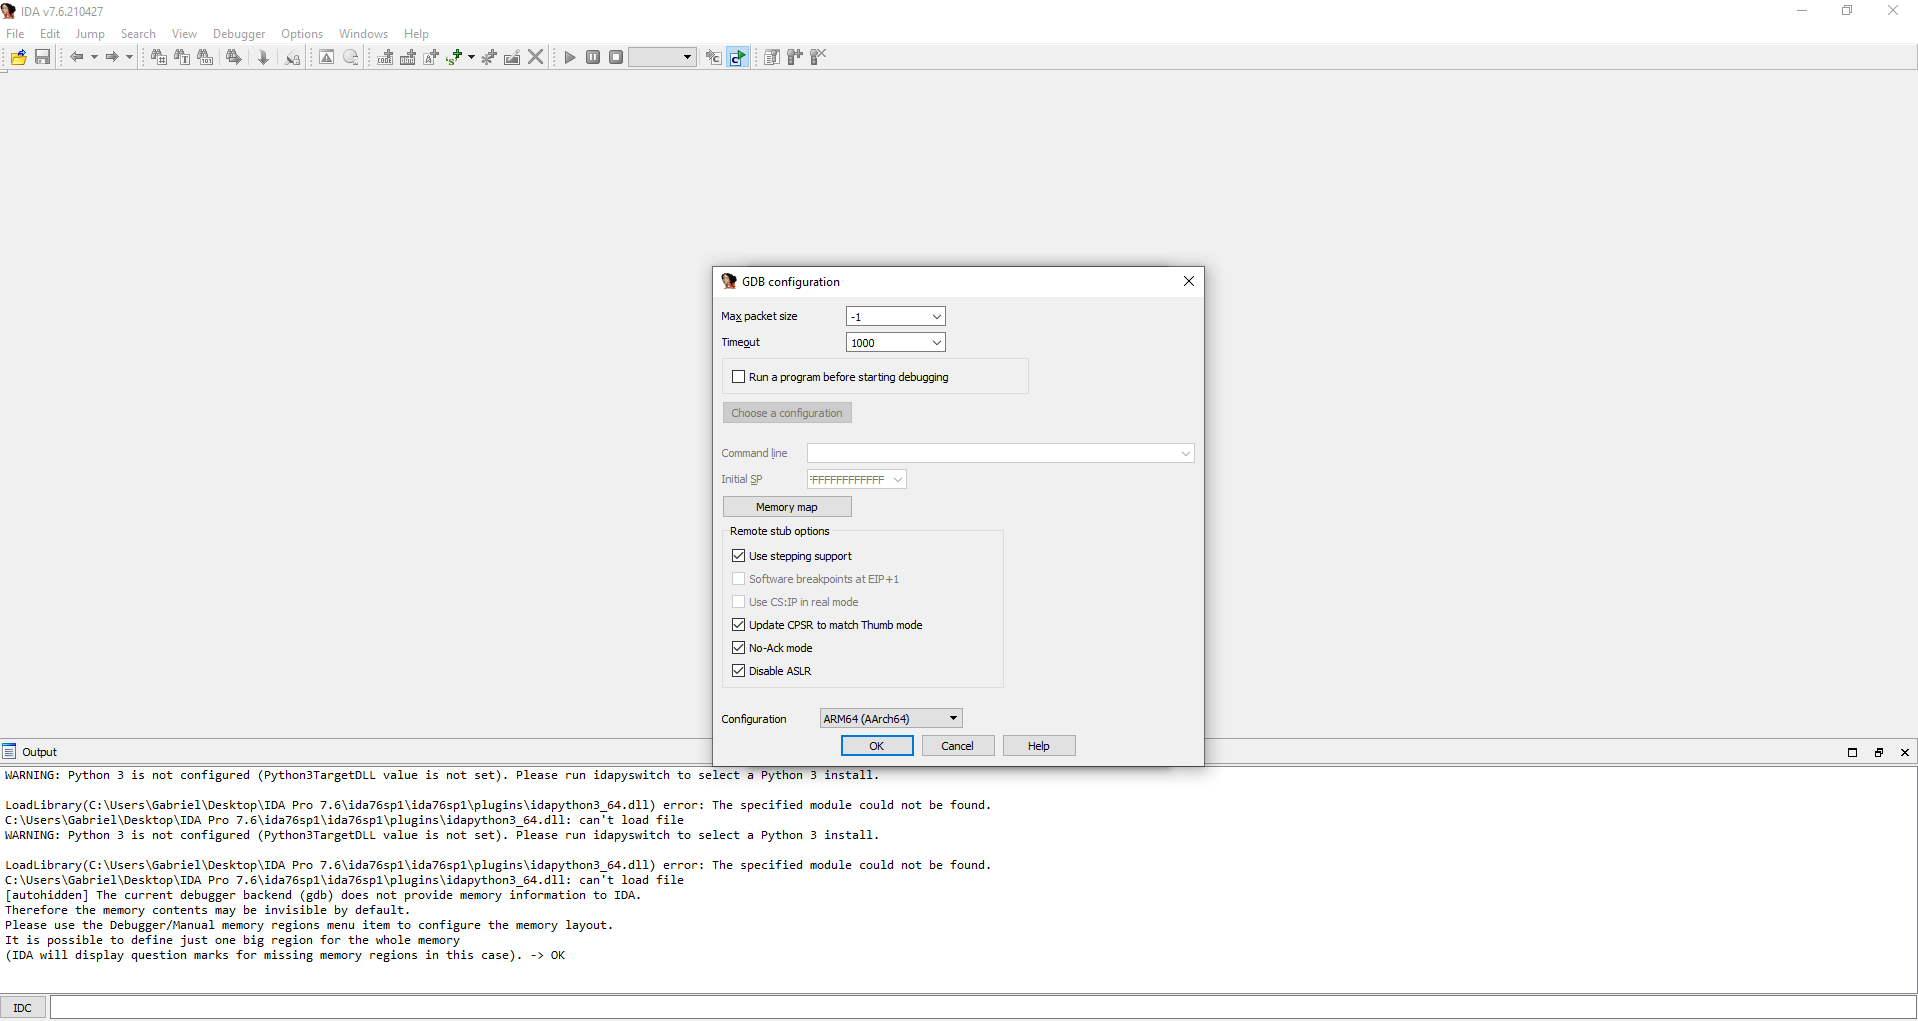Image resolution: width=1918 pixels, height=1021 pixels.
Task: Click the IDC command input field
Action: click(x=983, y=1007)
